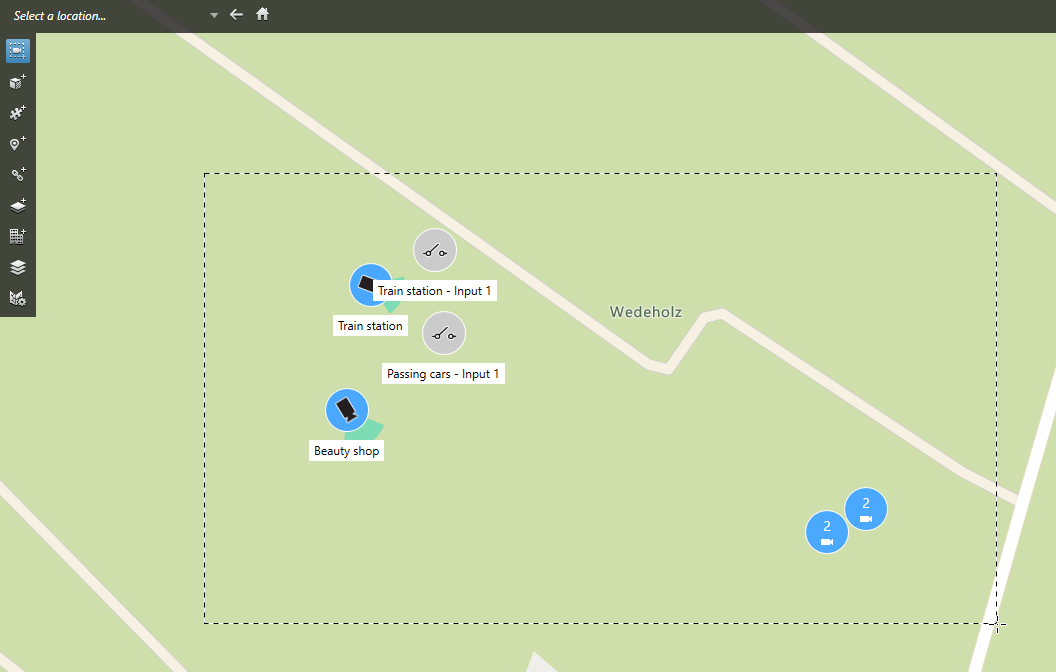This screenshot has width=1056, height=672.
Task: Select the add location pin tool
Action: pyautogui.click(x=17, y=144)
